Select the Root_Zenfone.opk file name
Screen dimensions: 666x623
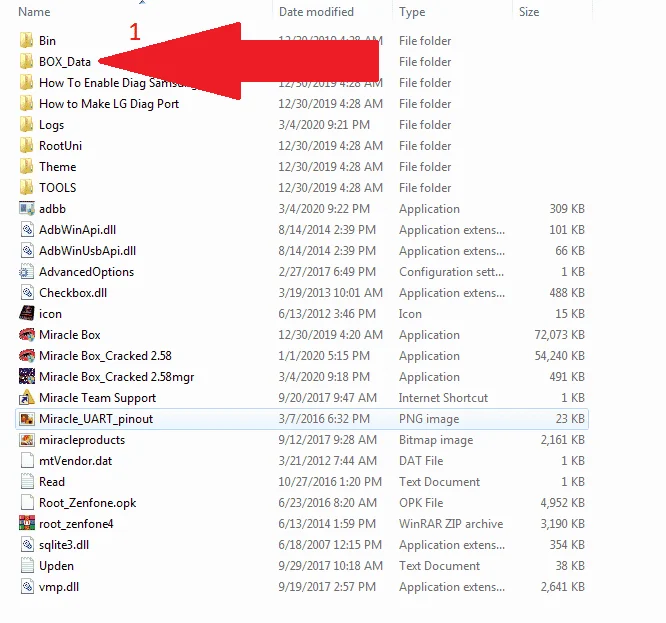tap(87, 503)
